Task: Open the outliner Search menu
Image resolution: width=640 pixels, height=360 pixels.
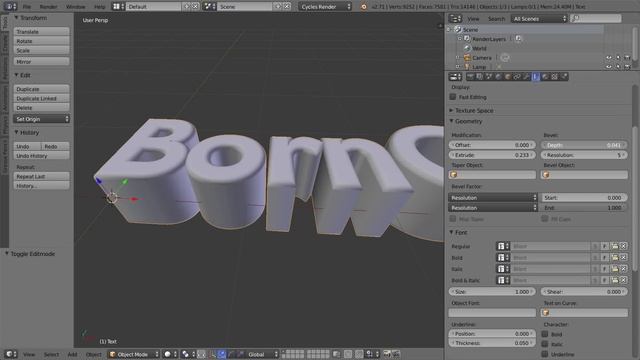Action: tap(496, 19)
